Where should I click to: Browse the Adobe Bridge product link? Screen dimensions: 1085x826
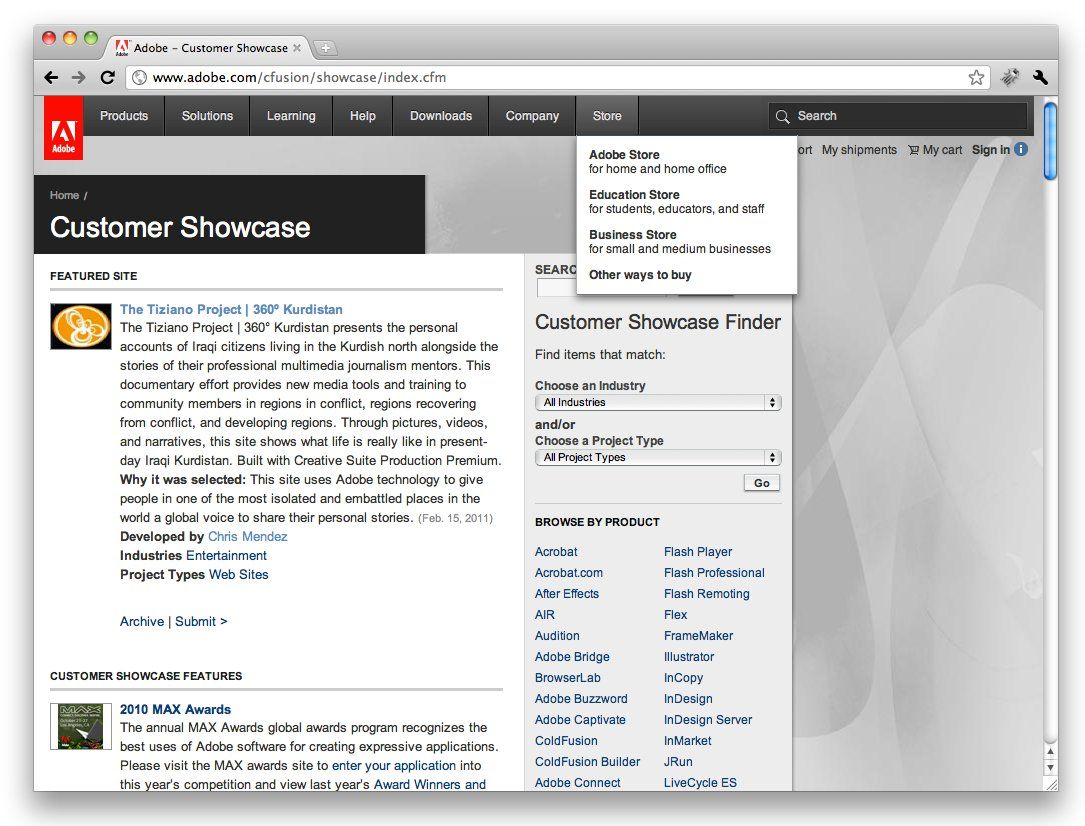click(x=572, y=657)
